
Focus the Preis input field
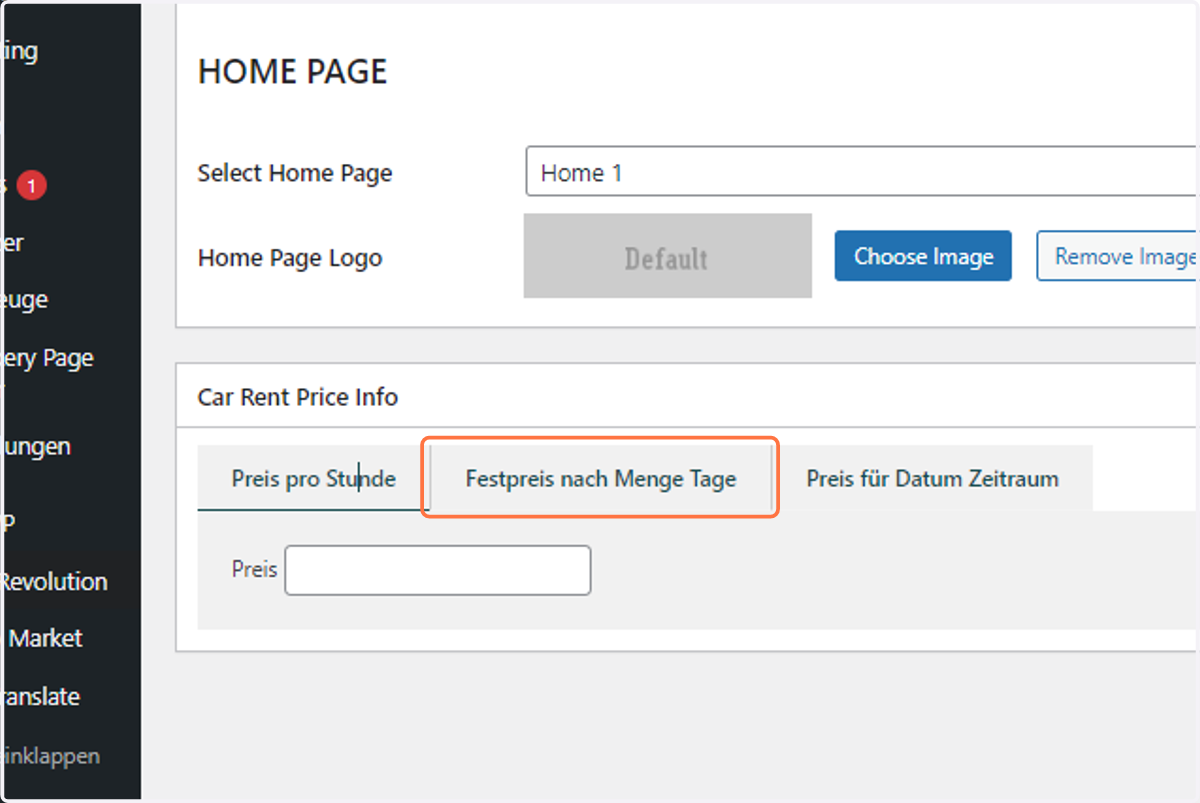click(x=438, y=570)
